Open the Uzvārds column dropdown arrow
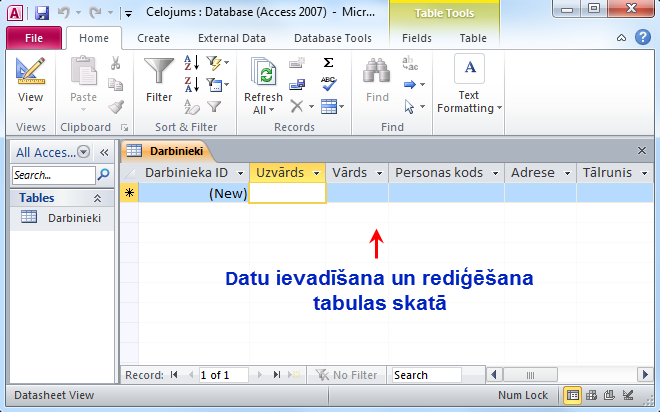 pos(317,173)
